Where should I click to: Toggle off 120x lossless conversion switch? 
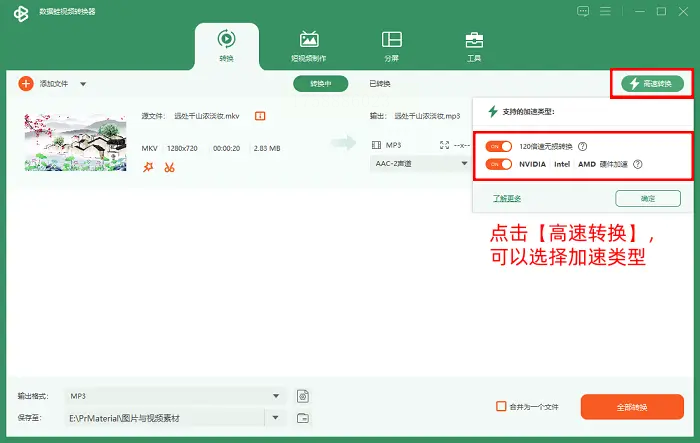(499, 146)
